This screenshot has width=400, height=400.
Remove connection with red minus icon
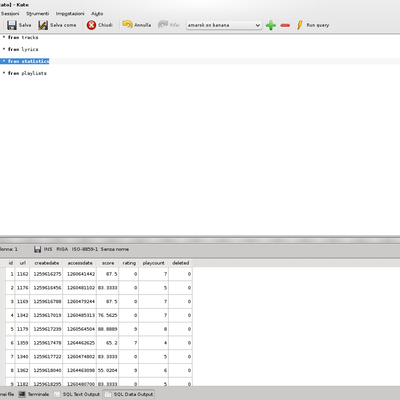tap(285, 25)
